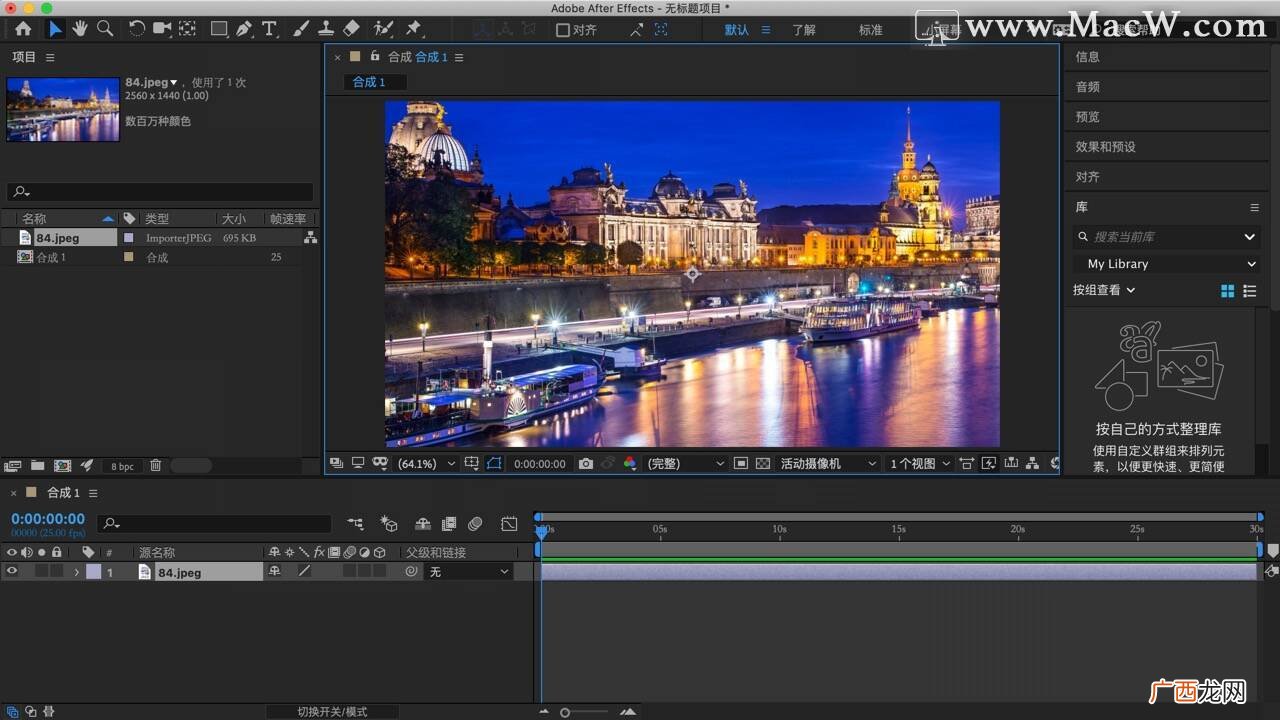The height and width of the screenshot is (720, 1280).
Task: Create new folder in Project panel
Action: (37, 465)
